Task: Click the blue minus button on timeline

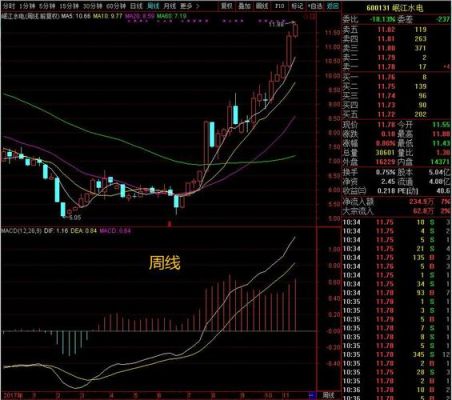Action: (312, 395)
